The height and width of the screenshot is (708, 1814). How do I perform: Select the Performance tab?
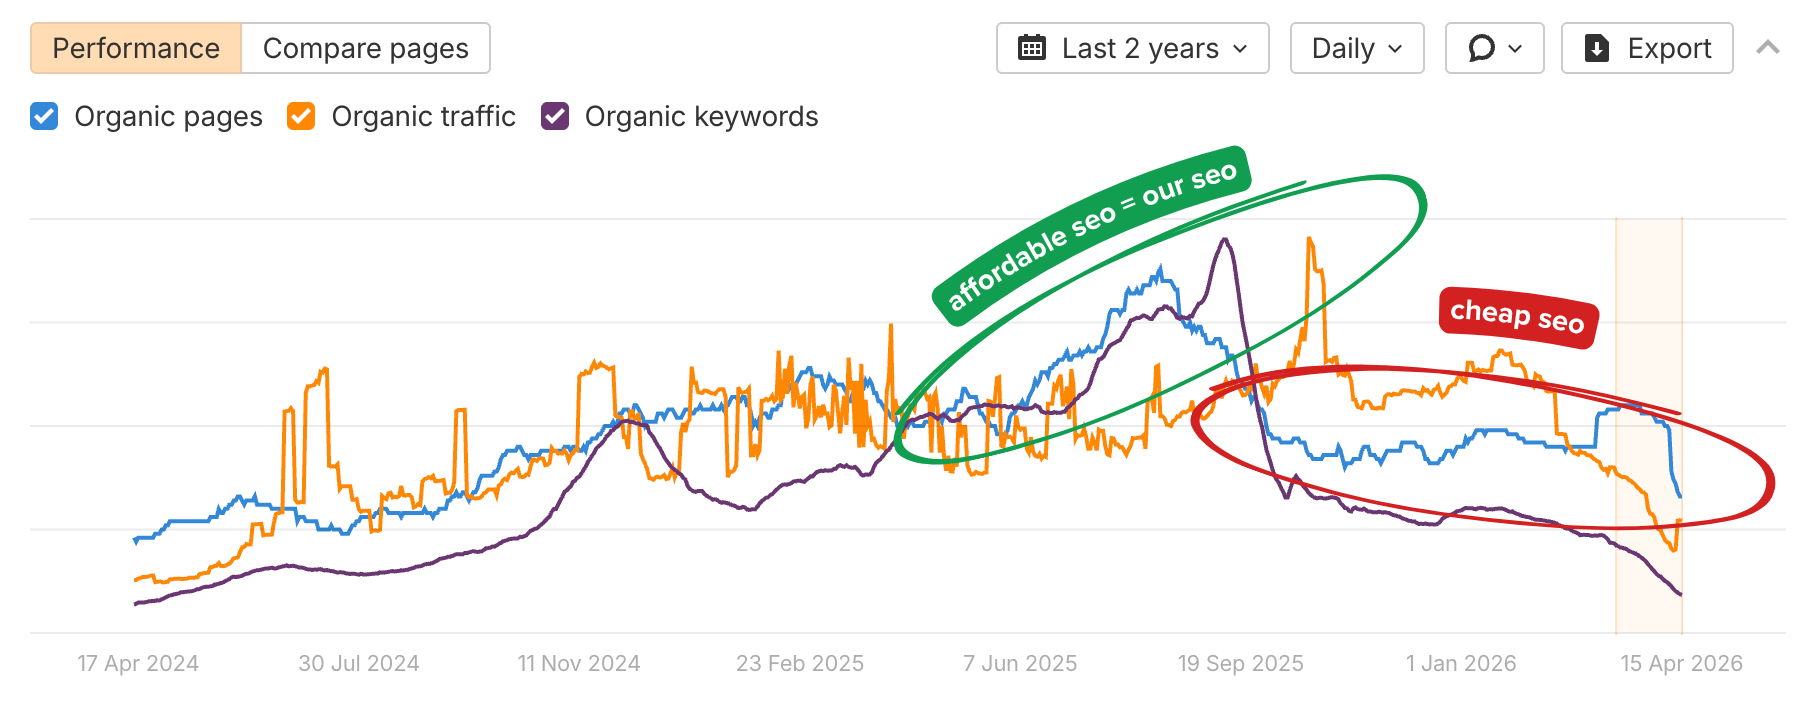(x=137, y=47)
